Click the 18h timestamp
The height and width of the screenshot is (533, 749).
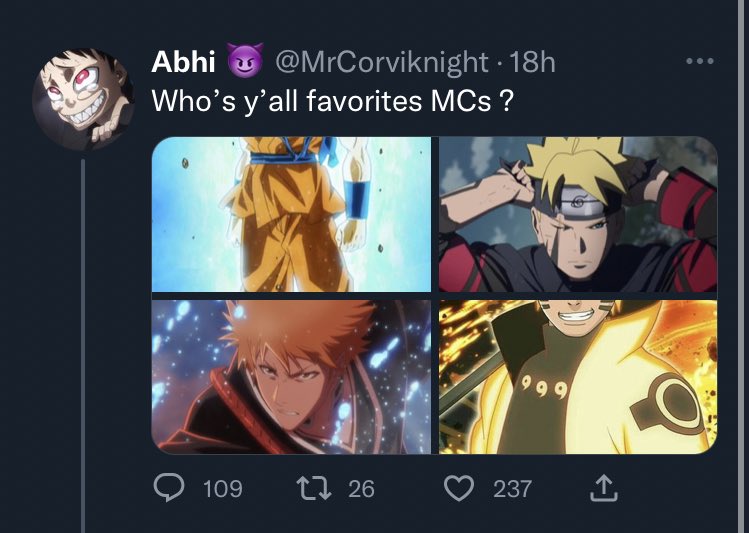(532, 62)
